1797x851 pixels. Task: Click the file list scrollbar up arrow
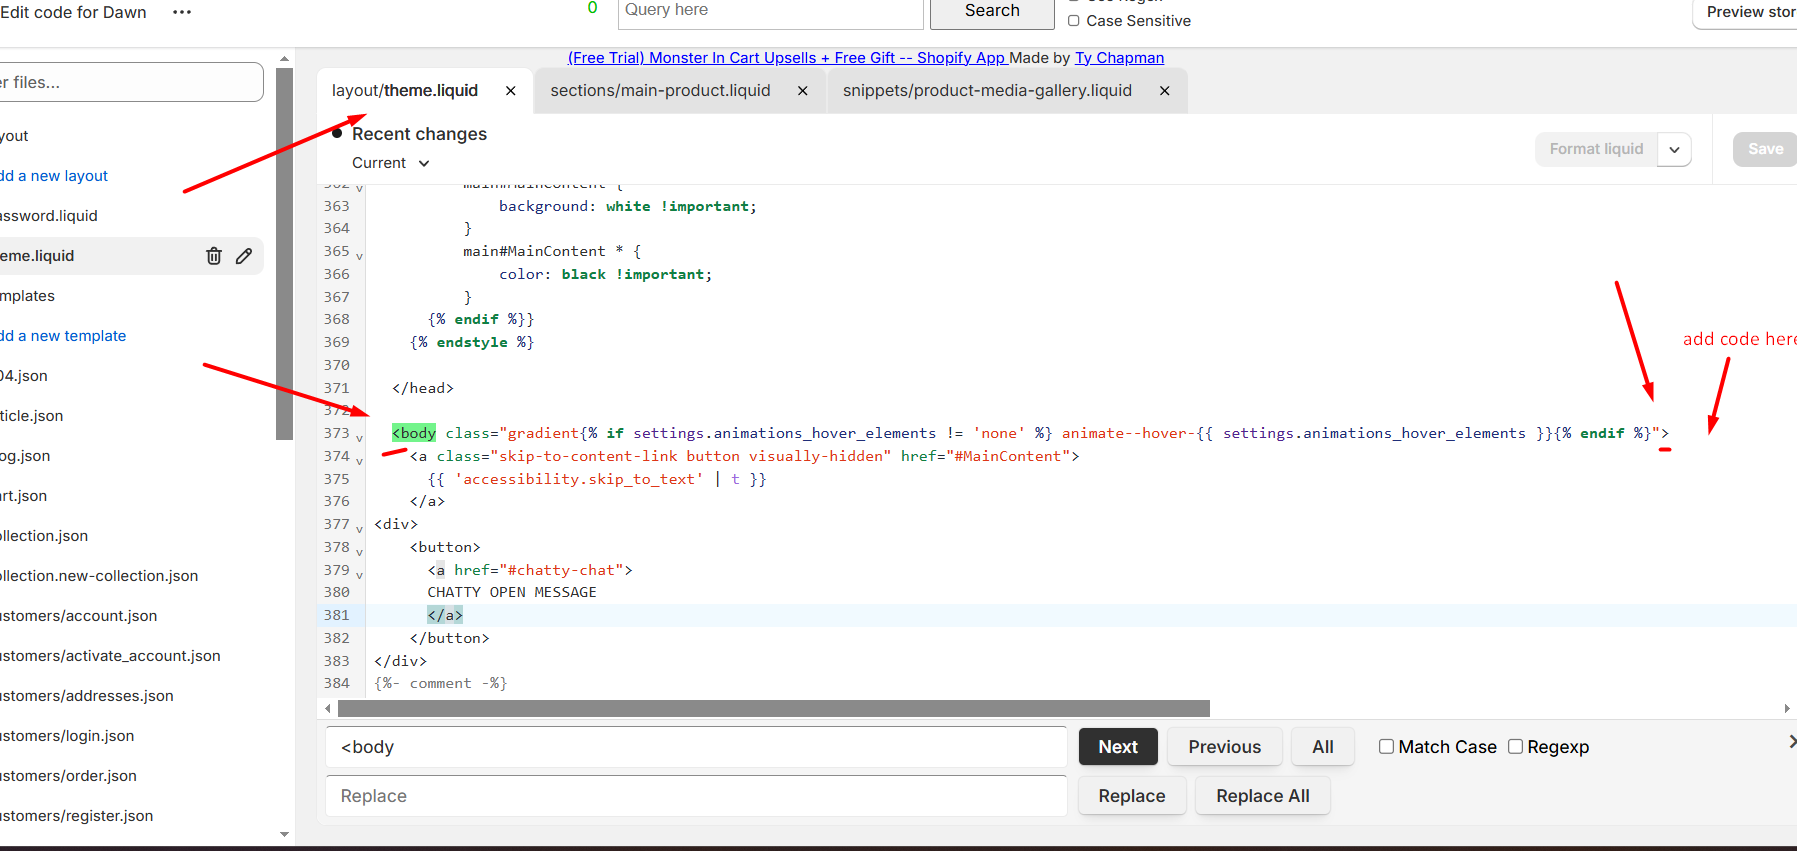(x=285, y=59)
